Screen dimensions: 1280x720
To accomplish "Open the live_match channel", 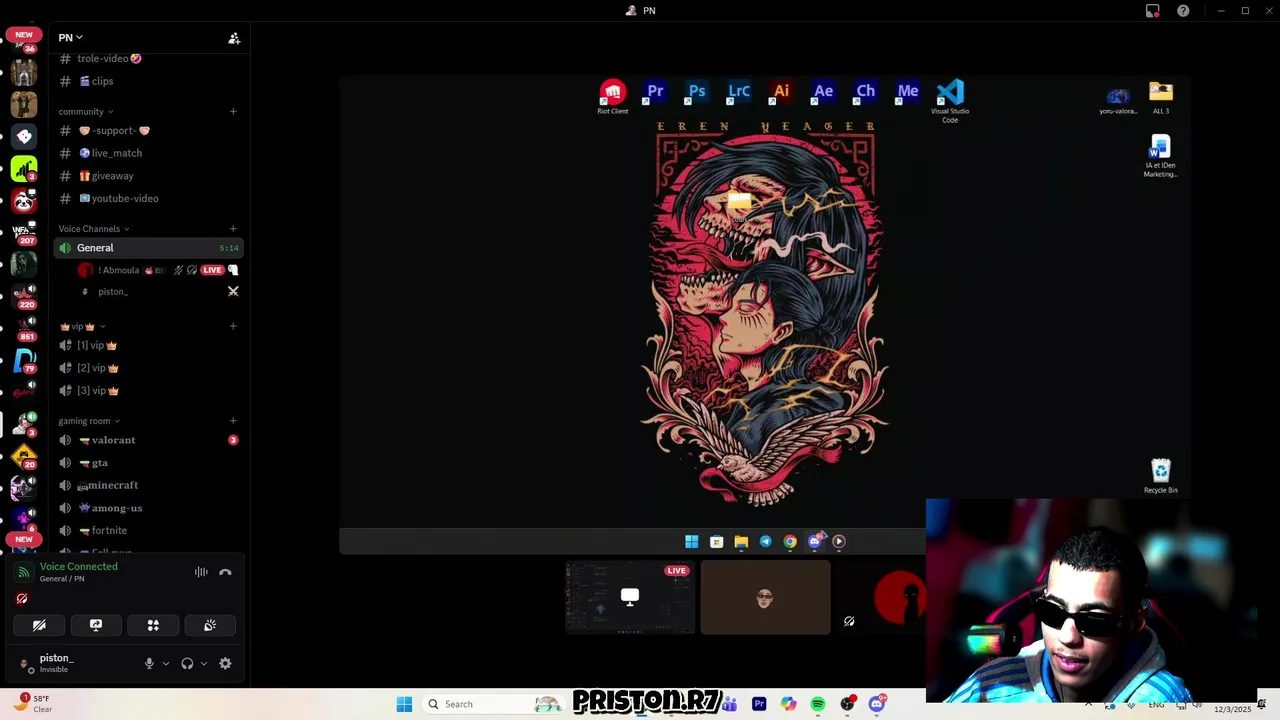I will pyautogui.click(x=148, y=153).
